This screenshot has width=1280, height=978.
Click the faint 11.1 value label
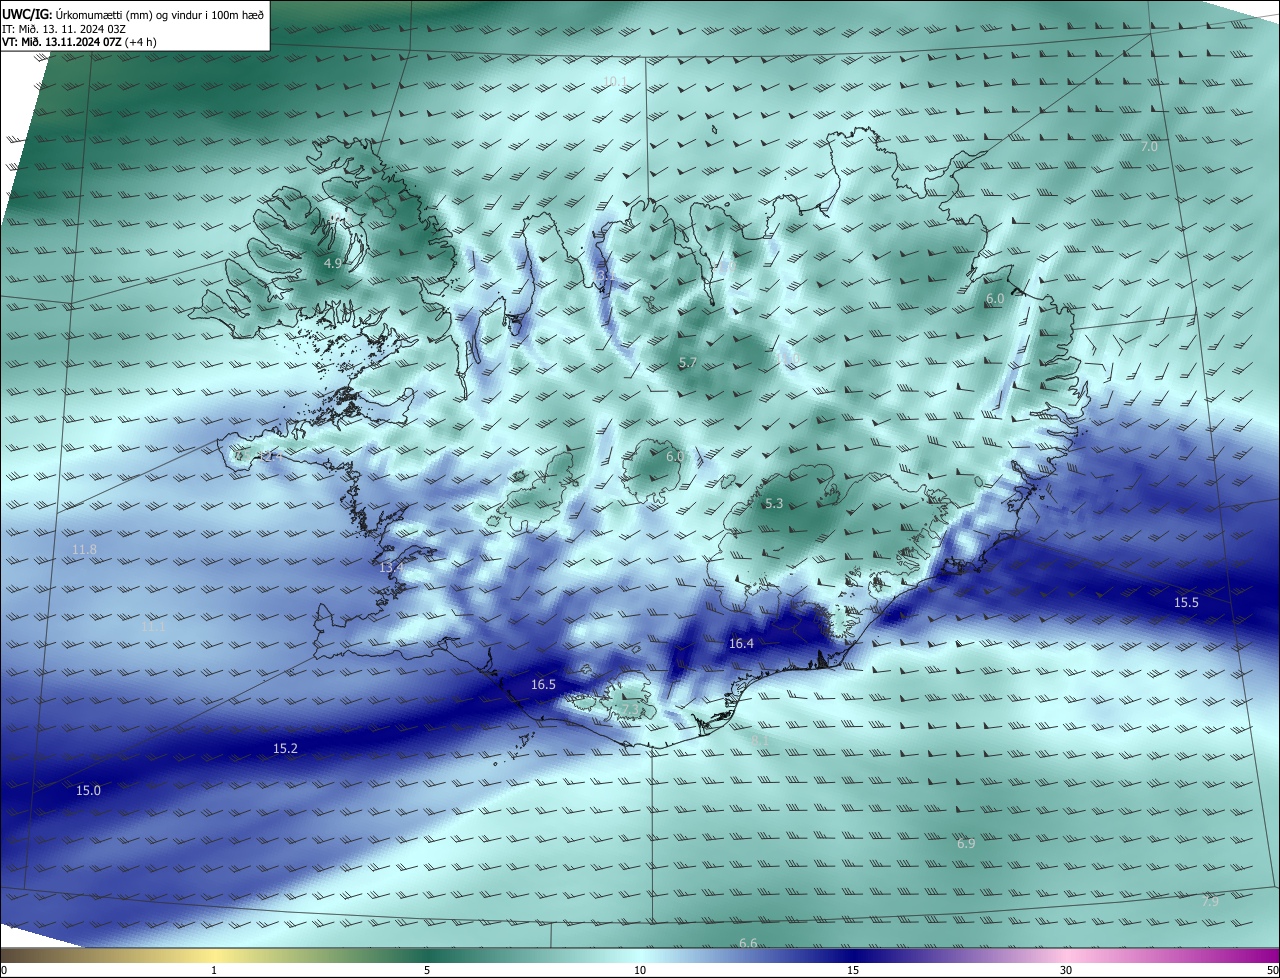click(153, 627)
